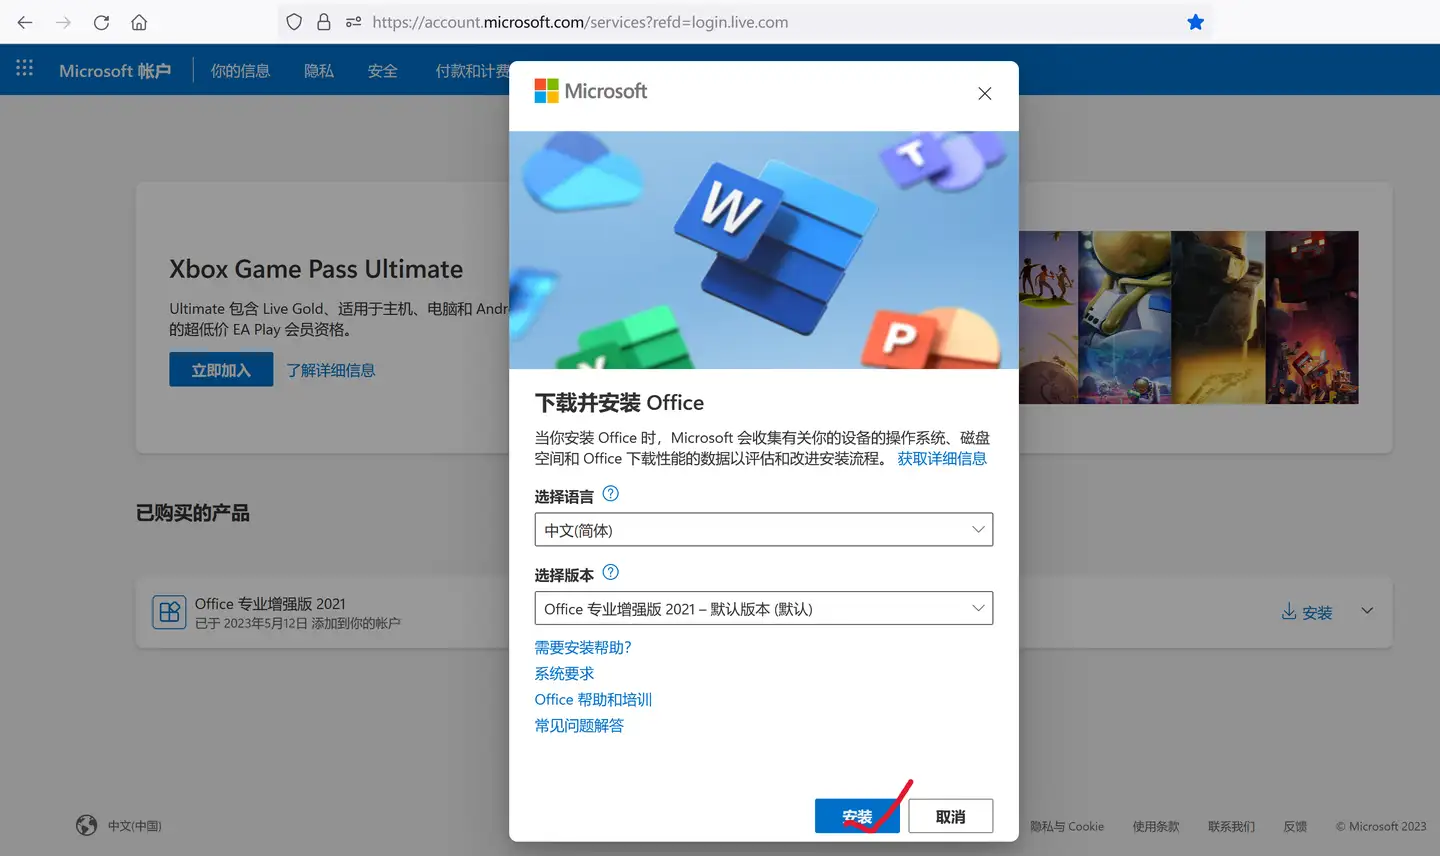Go back to the previous browser page
The width and height of the screenshot is (1440, 856).
(25, 22)
